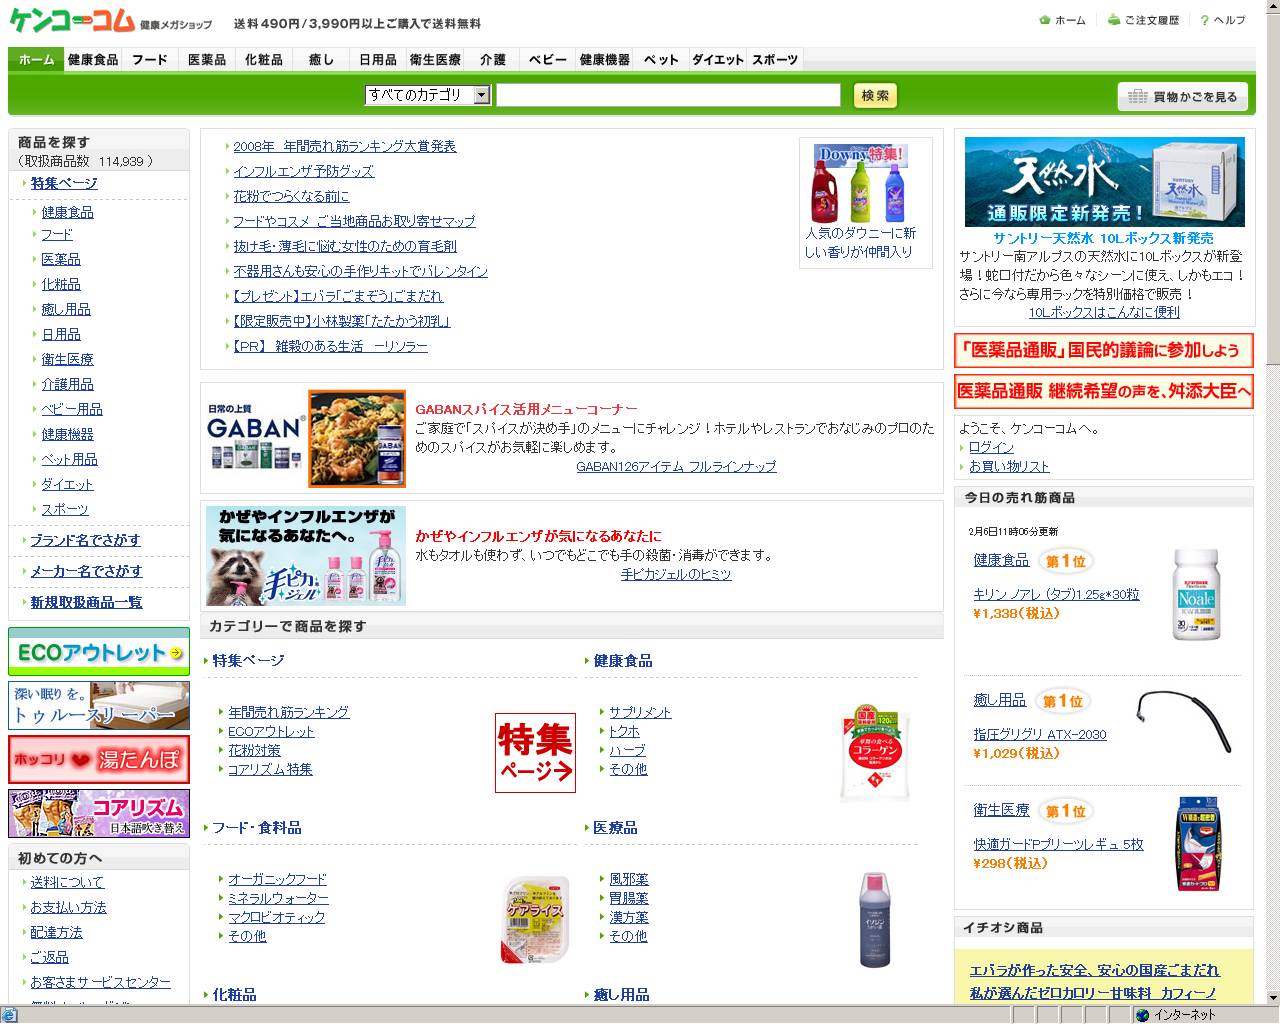The height and width of the screenshot is (1024, 1280).
Task: Click the 快適ガード mask product image
Action: click(1197, 843)
